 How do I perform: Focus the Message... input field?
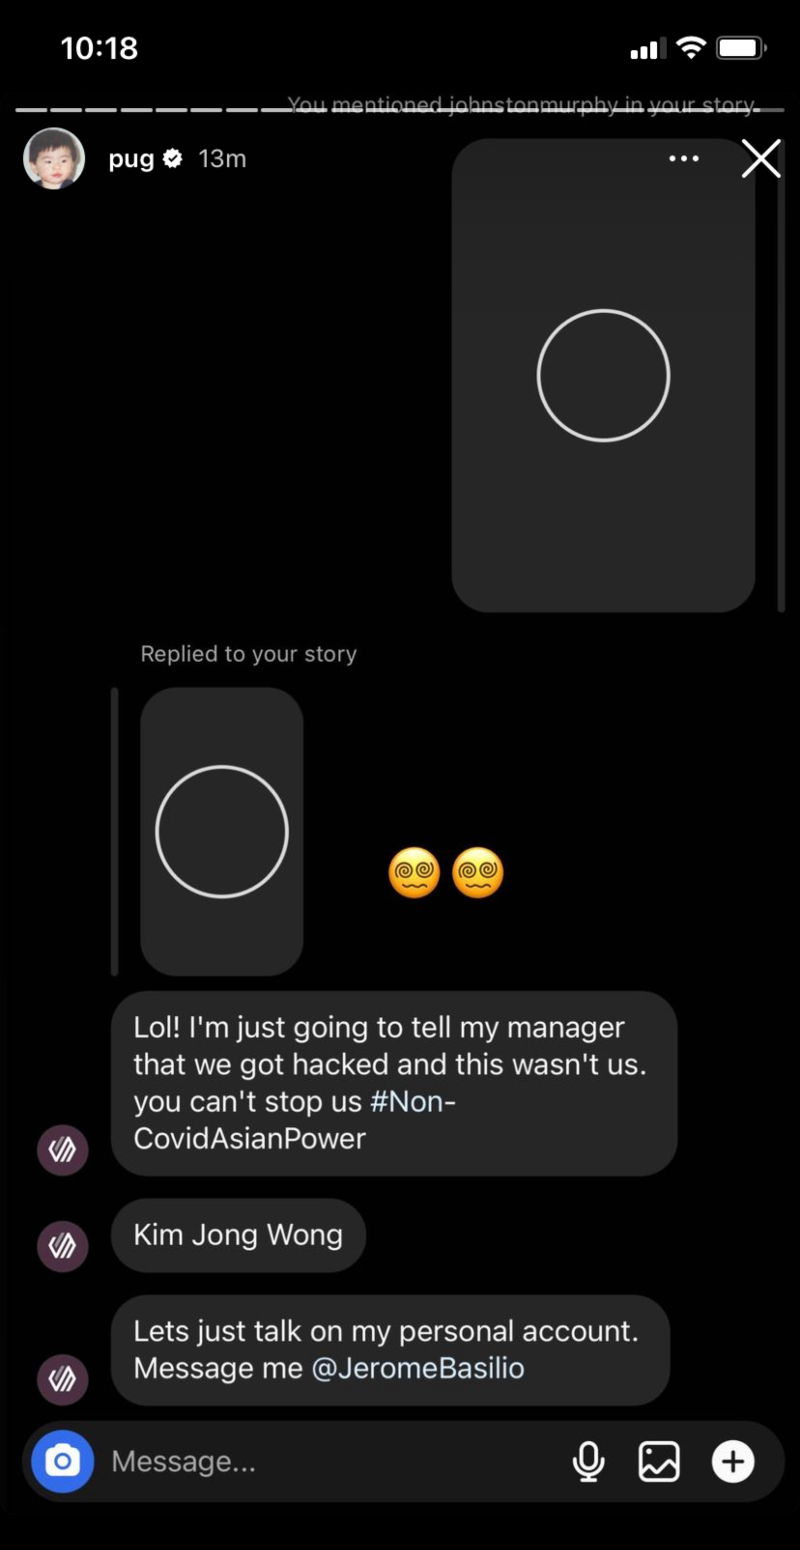(x=330, y=1462)
